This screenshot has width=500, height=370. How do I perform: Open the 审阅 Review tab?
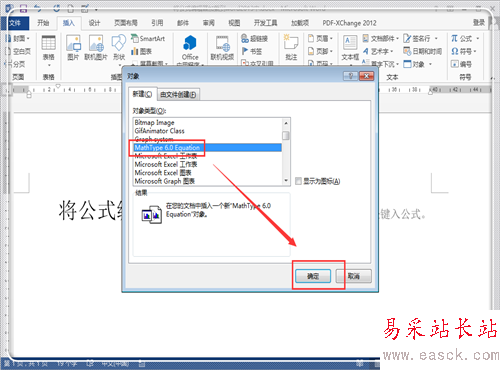tap(209, 23)
